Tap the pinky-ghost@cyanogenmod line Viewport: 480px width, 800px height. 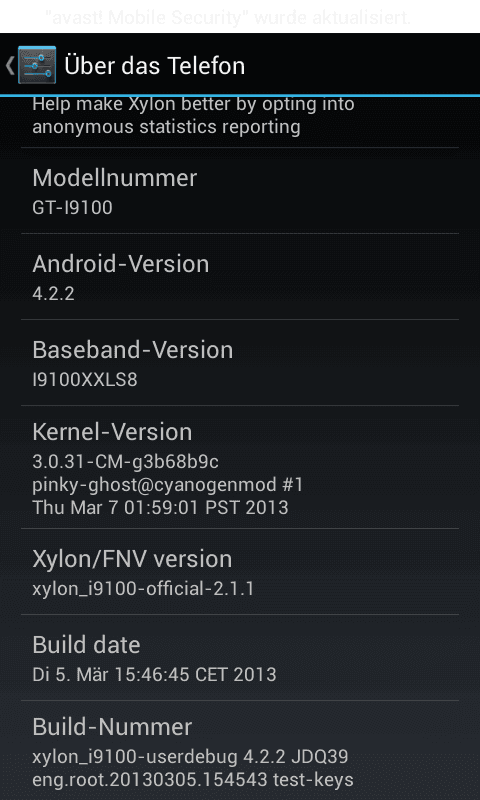[x=168, y=485]
